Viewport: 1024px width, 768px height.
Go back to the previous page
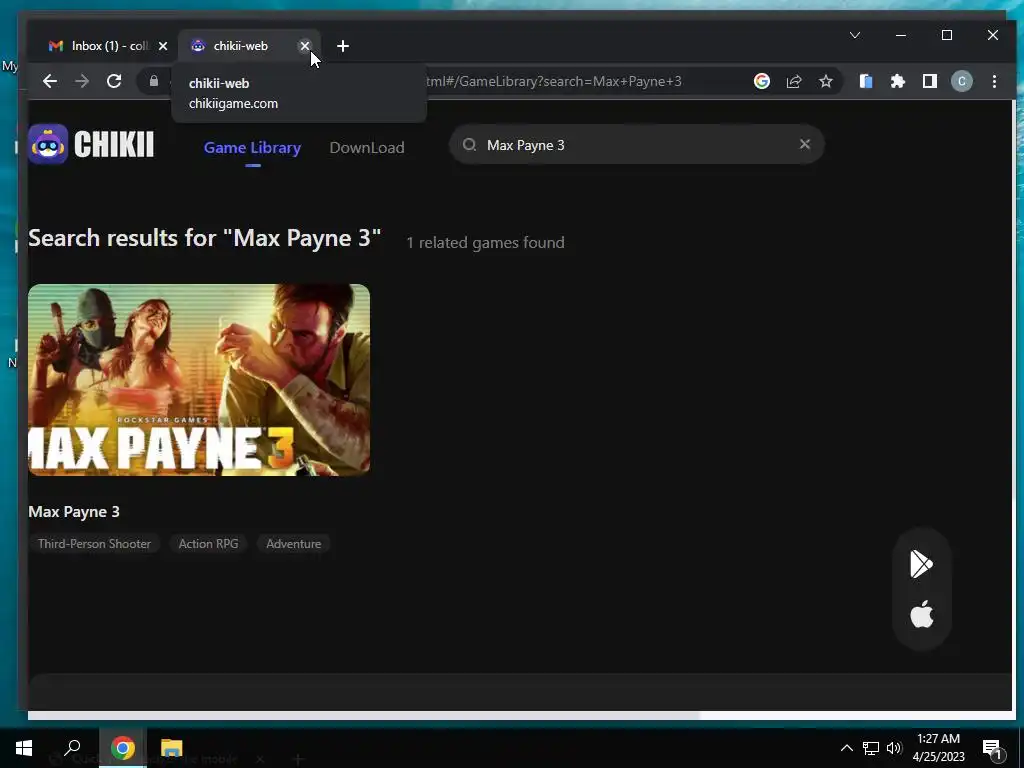(50, 81)
